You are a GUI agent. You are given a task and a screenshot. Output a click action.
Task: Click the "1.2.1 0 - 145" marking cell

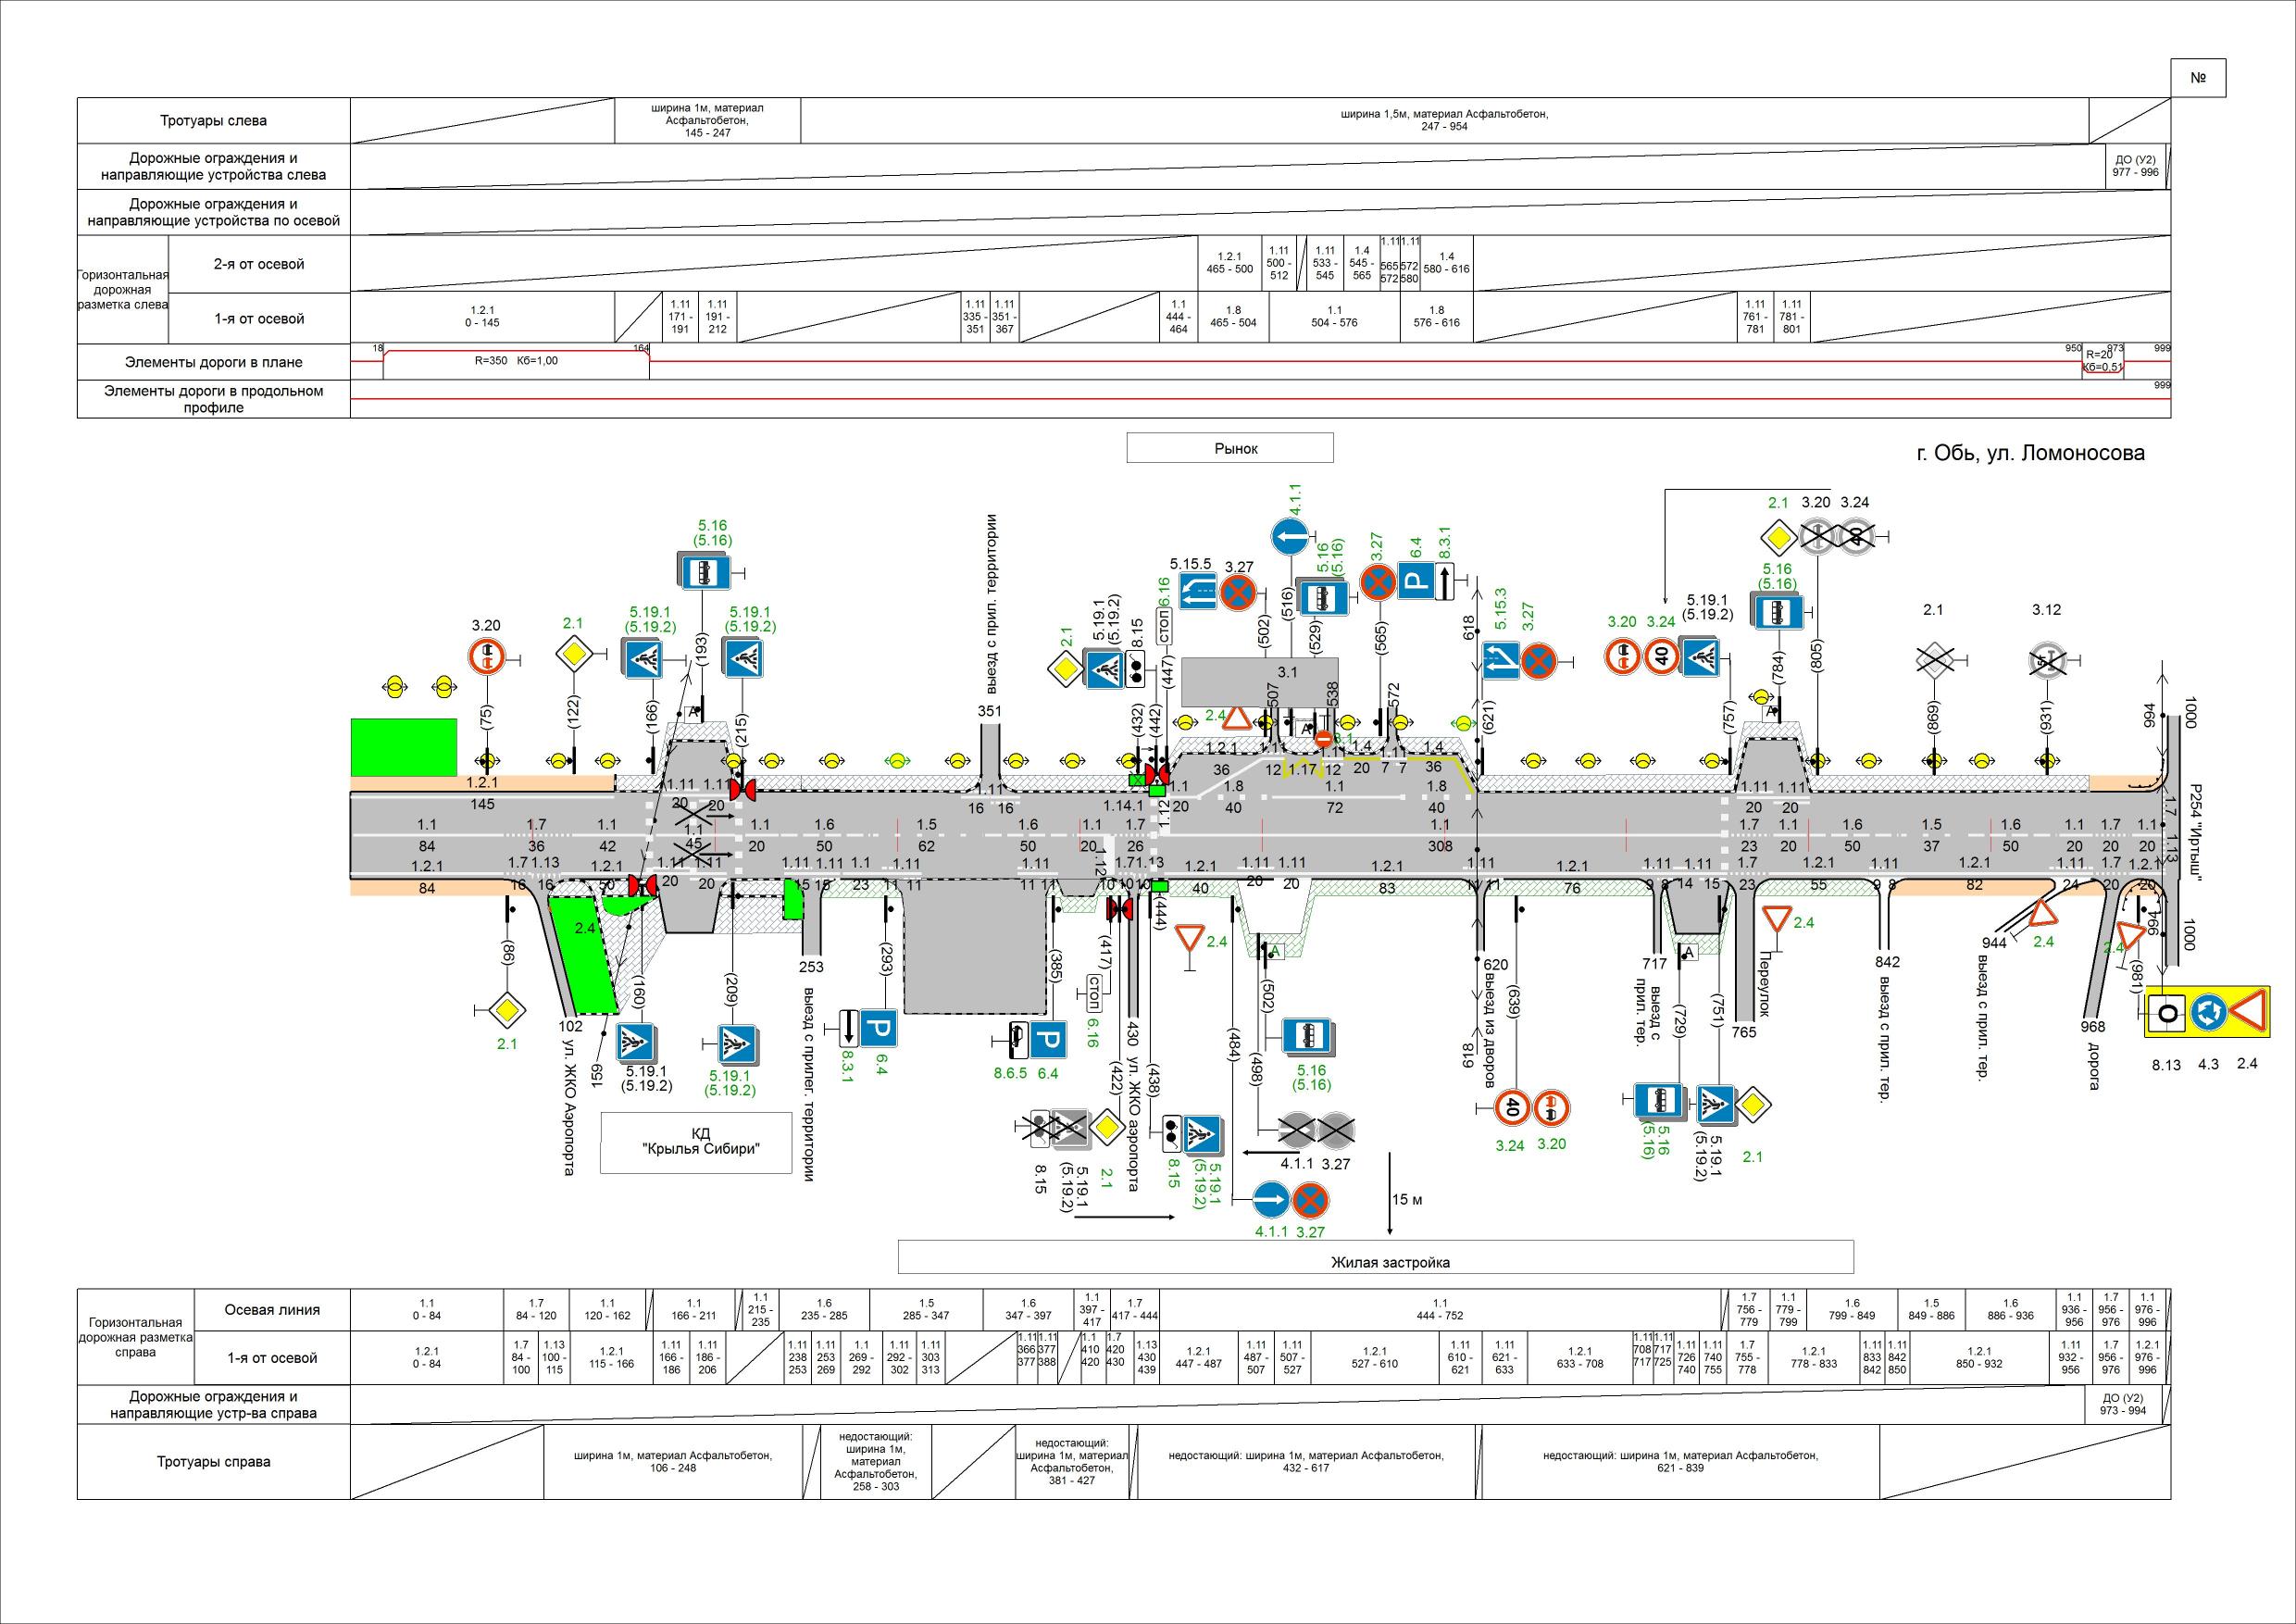click(x=482, y=318)
